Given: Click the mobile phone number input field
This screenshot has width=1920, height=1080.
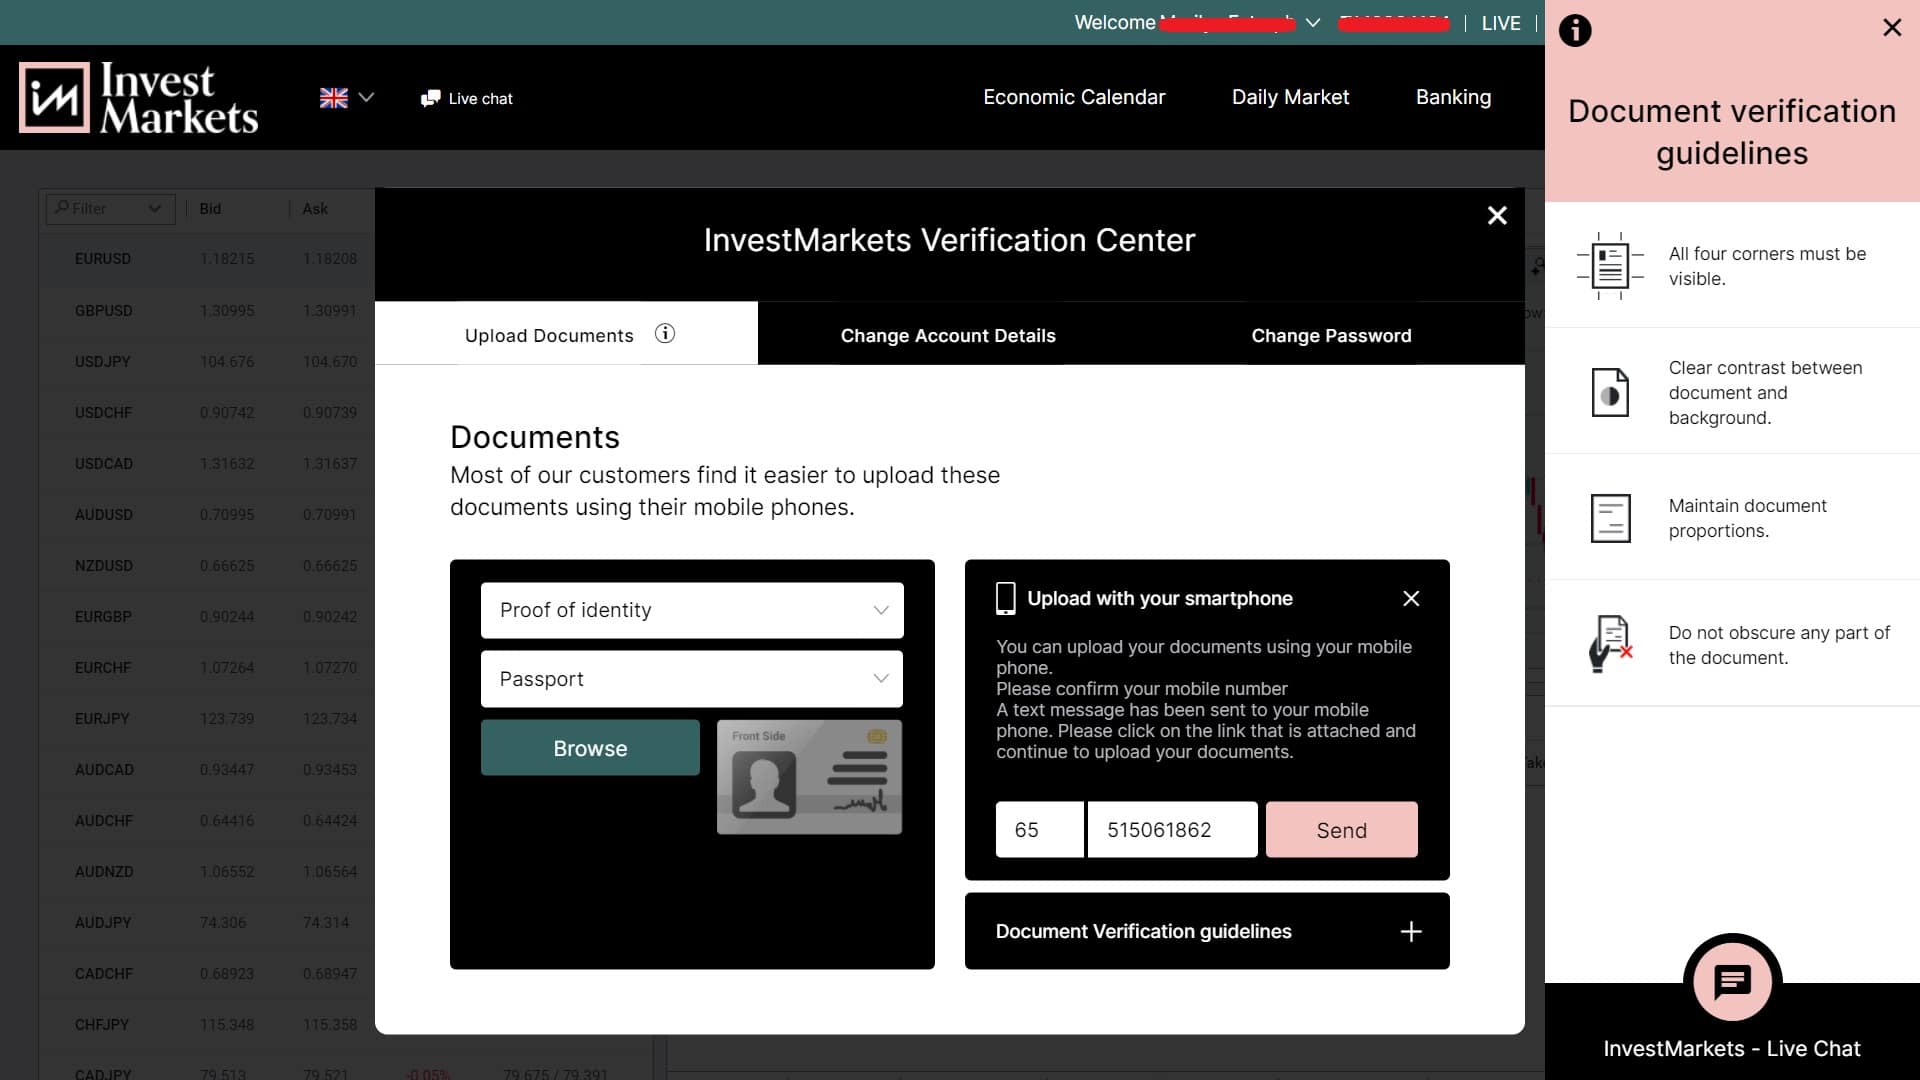Looking at the screenshot, I should click(x=1171, y=829).
